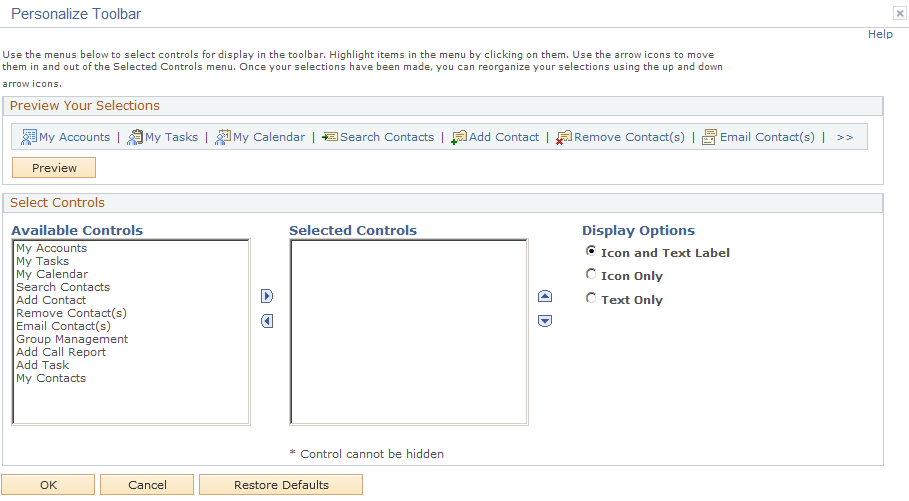The width and height of the screenshot is (909, 501).
Task: Click My Calendar text in preview toolbar
Action: coord(268,137)
